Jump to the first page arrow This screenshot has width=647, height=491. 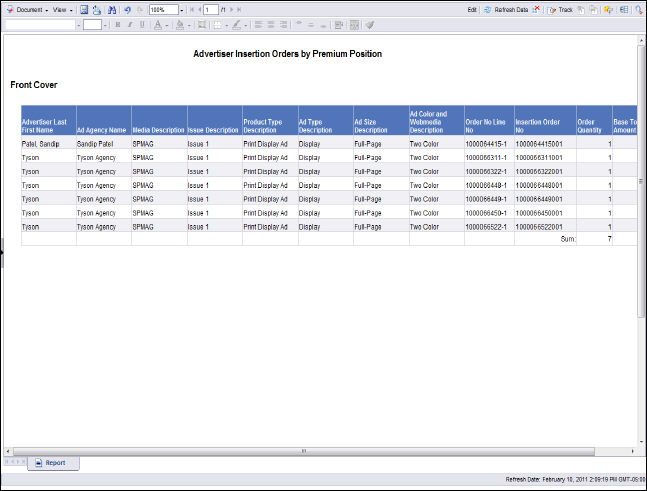(190, 9)
